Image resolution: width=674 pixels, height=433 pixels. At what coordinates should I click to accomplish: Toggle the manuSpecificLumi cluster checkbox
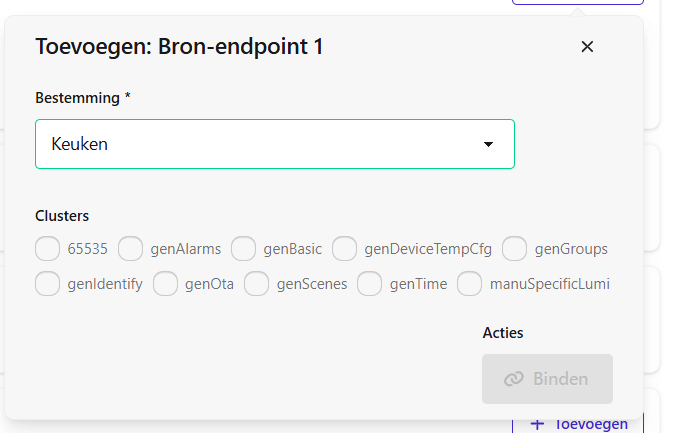pyautogui.click(x=470, y=284)
